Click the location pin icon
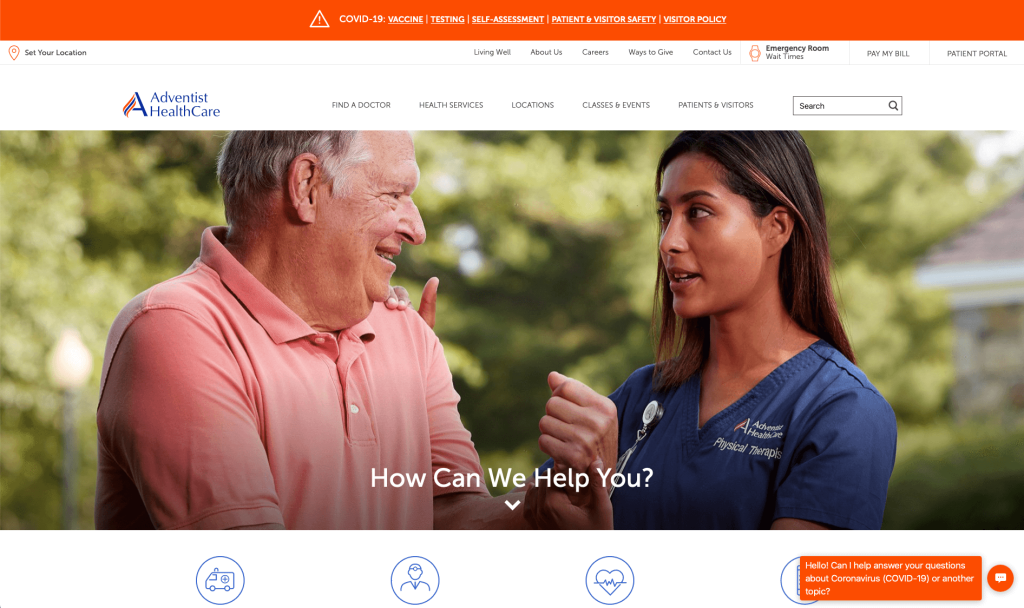Screen dimensions: 1024x608 pos(14,53)
